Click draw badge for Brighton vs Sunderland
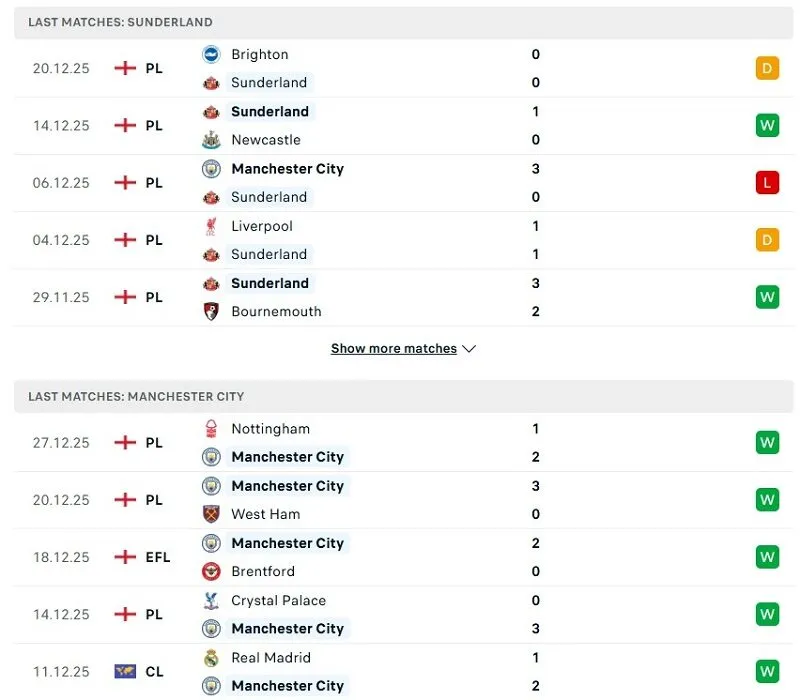The width and height of the screenshot is (800, 700). (767, 69)
